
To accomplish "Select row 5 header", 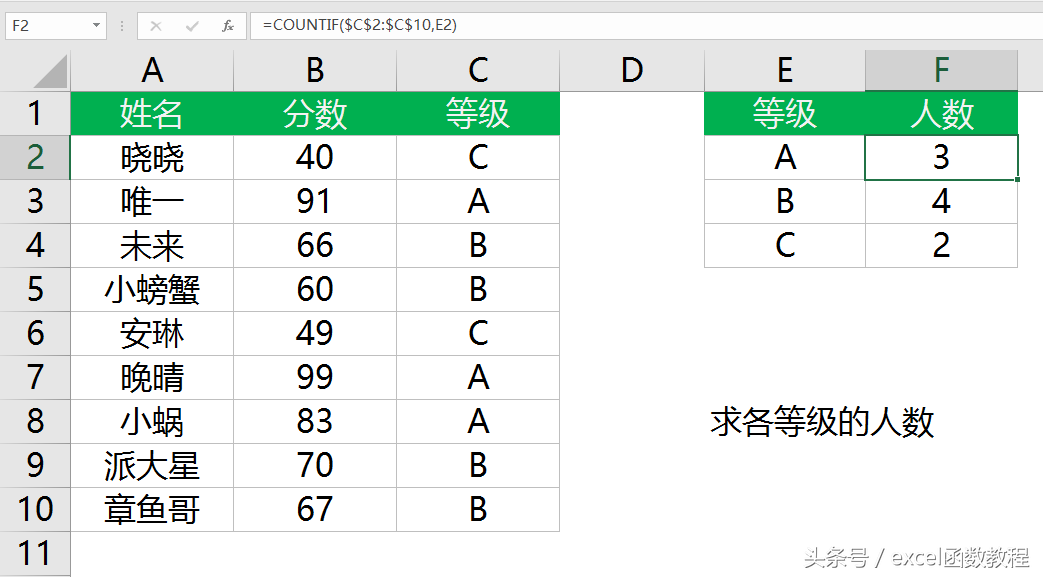I will coord(35,289).
